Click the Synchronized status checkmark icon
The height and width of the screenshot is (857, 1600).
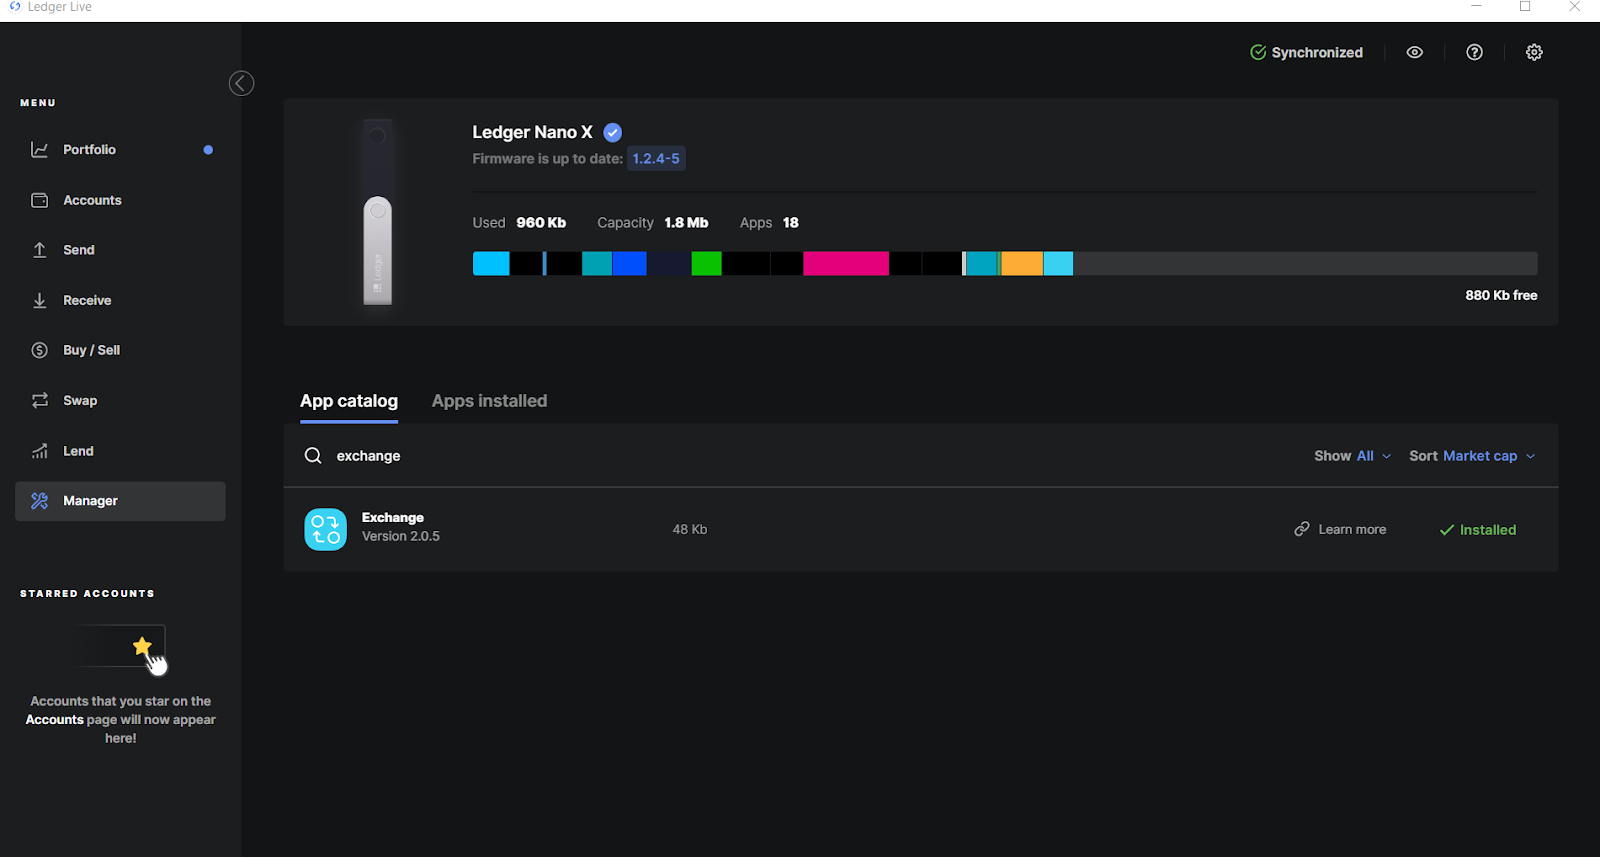coord(1258,52)
